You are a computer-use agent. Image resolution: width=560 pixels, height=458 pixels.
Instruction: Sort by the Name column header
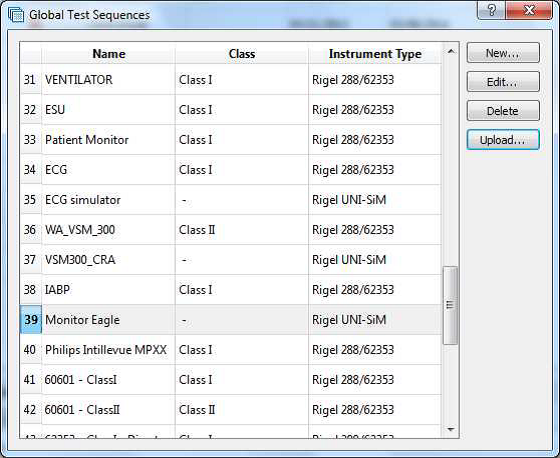coord(109,54)
